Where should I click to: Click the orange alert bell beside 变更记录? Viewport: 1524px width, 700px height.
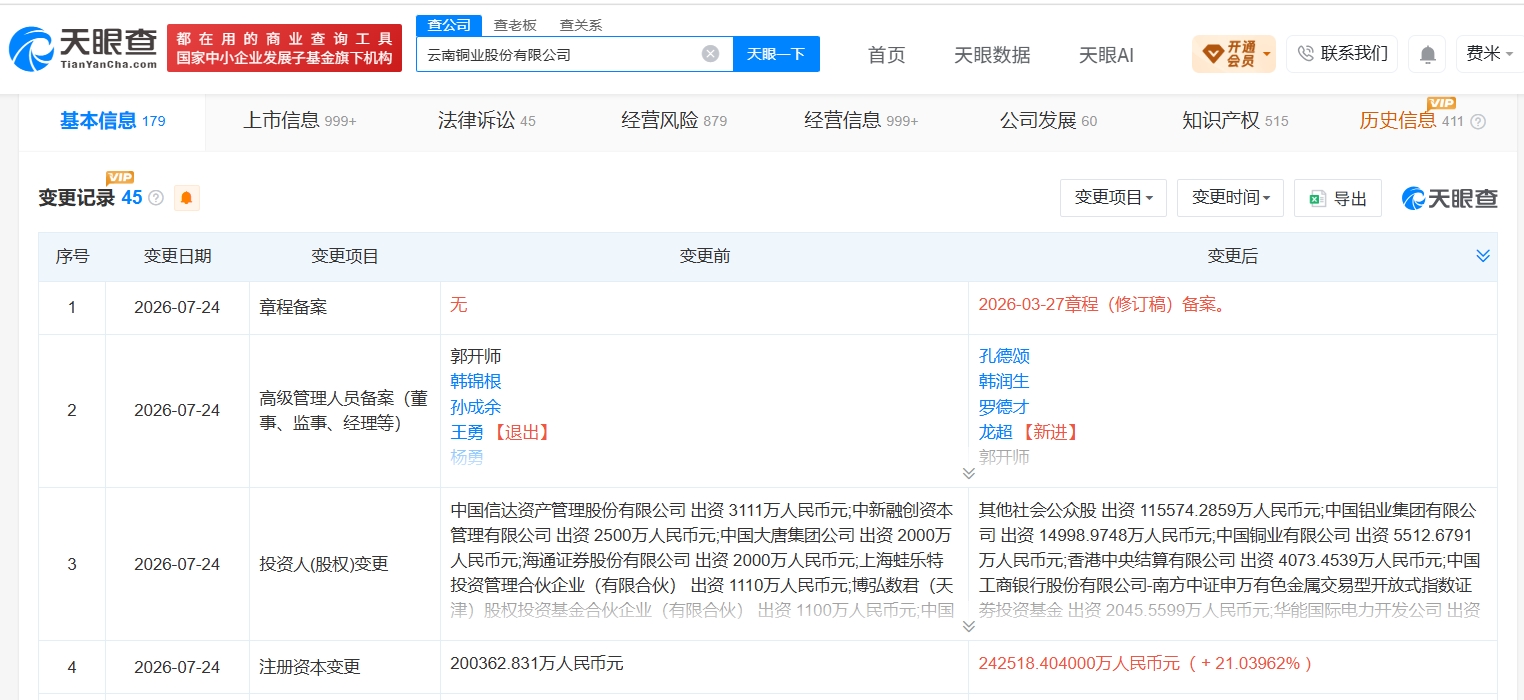186,198
